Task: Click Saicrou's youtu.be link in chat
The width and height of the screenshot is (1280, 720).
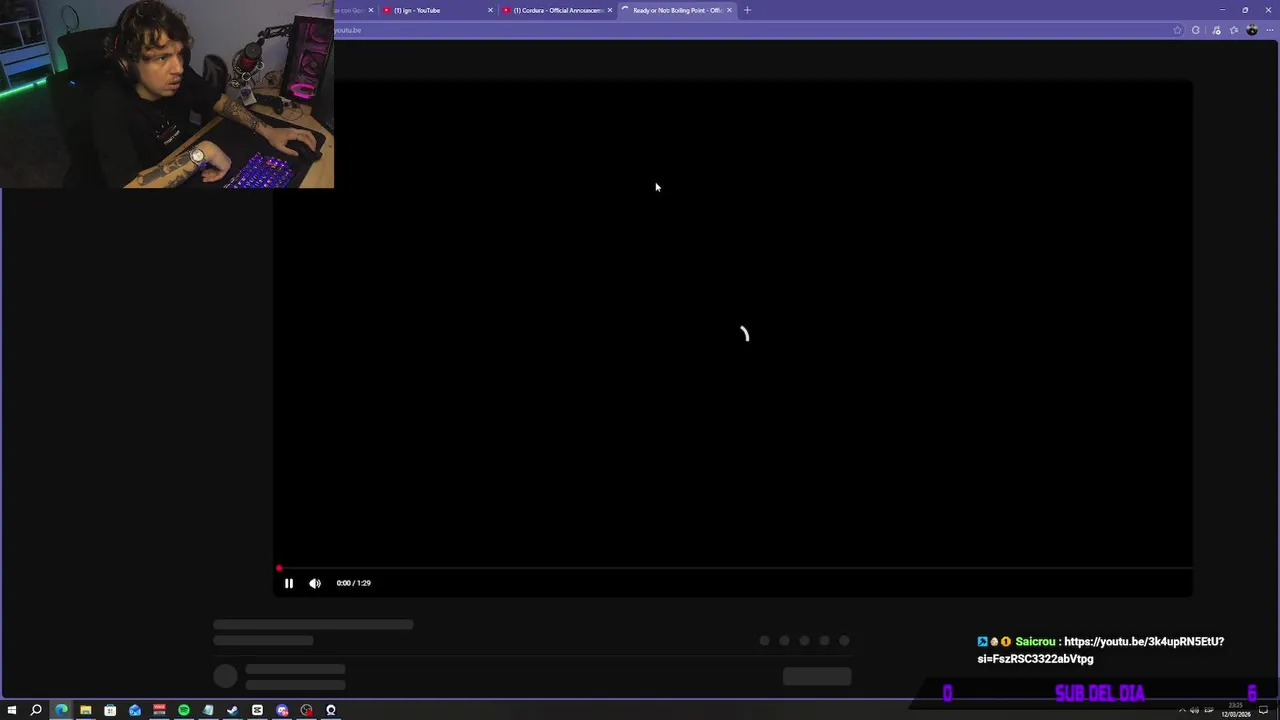Action: click(1101, 650)
